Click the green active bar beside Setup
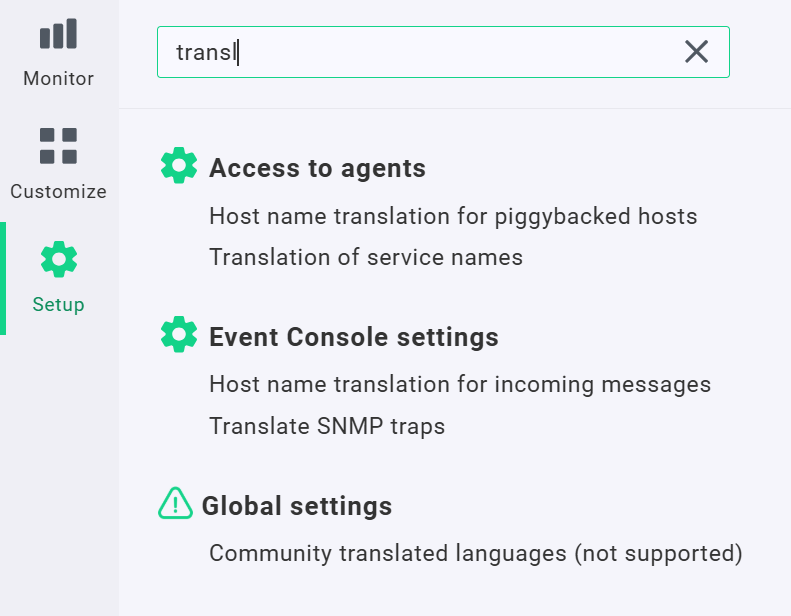791x616 pixels. (3, 278)
